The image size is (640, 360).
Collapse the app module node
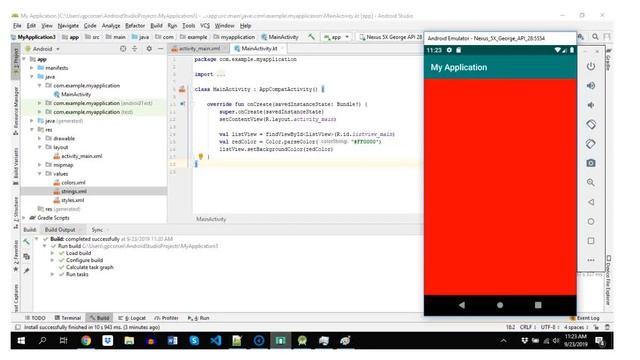pyautogui.click(x=24, y=59)
